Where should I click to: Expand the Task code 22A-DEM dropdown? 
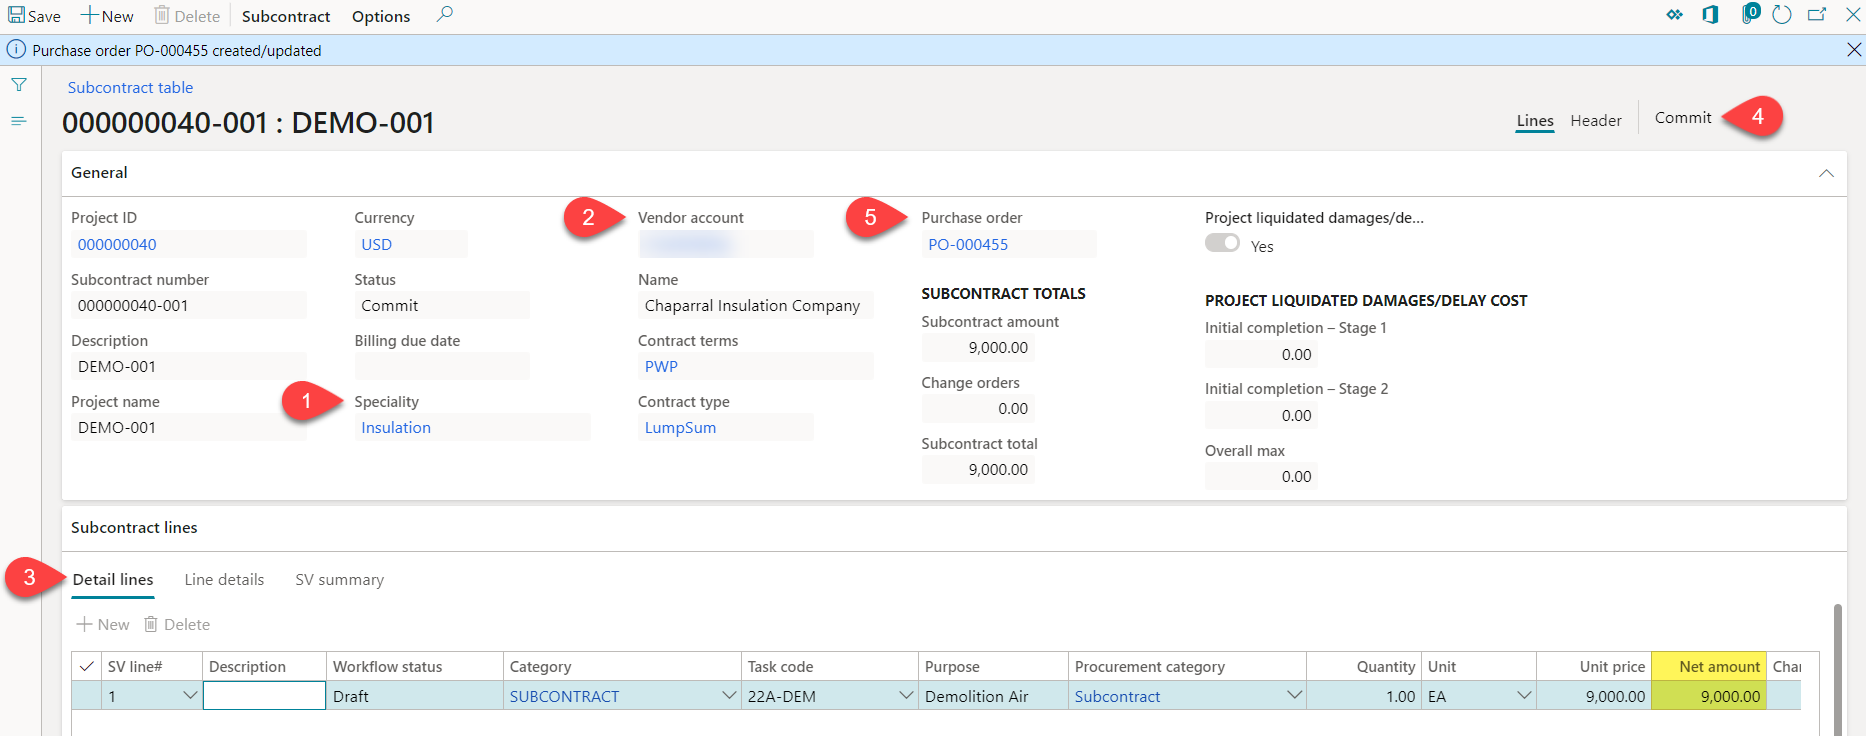tap(906, 696)
